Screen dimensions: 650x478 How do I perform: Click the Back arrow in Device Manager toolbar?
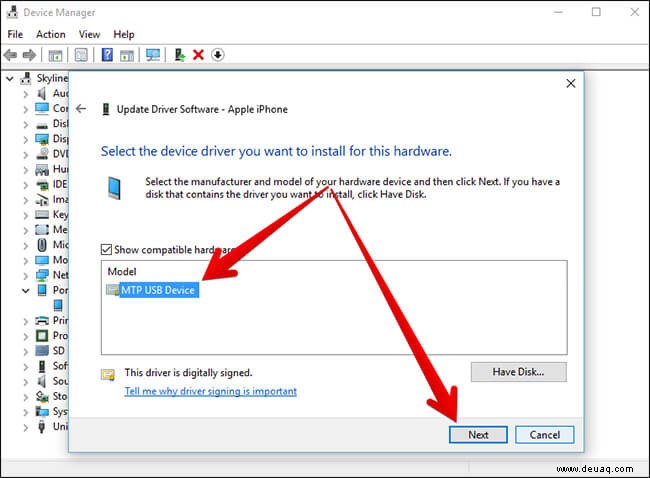[x=10, y=55]
